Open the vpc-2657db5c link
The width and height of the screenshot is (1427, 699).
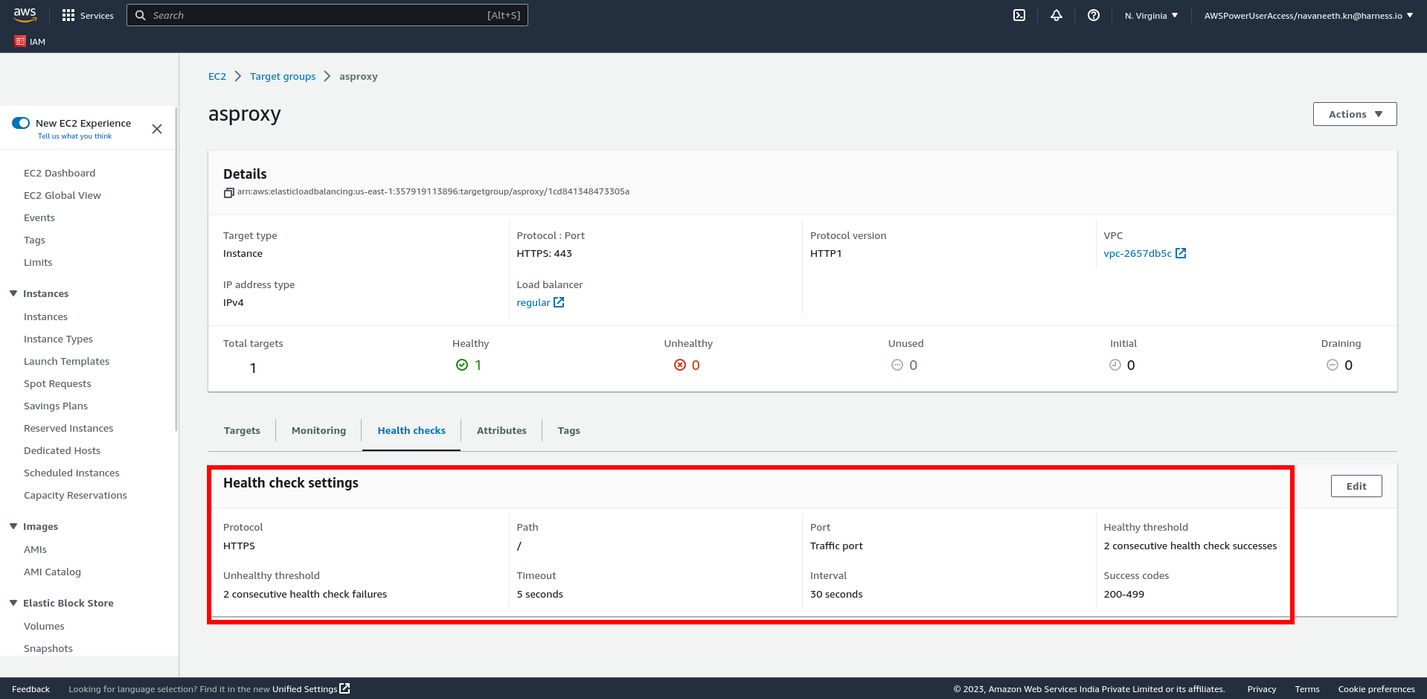[1137, 253]
